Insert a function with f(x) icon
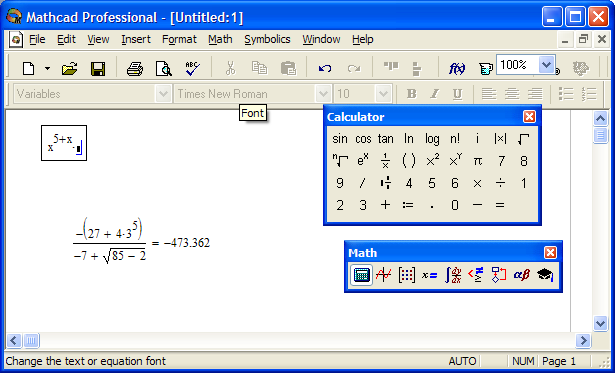Screen dimensions: 615x373 tap(457, 69)
